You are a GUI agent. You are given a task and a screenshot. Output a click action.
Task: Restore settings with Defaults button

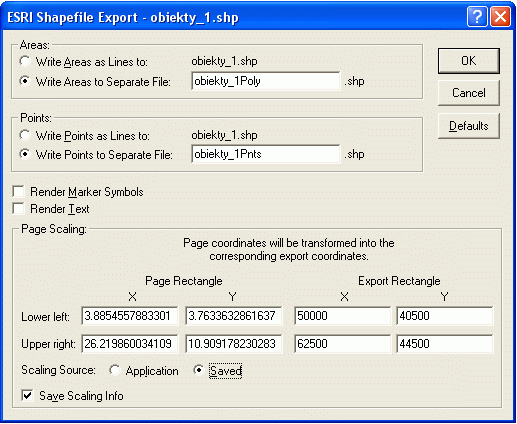(x=469, y=126)
